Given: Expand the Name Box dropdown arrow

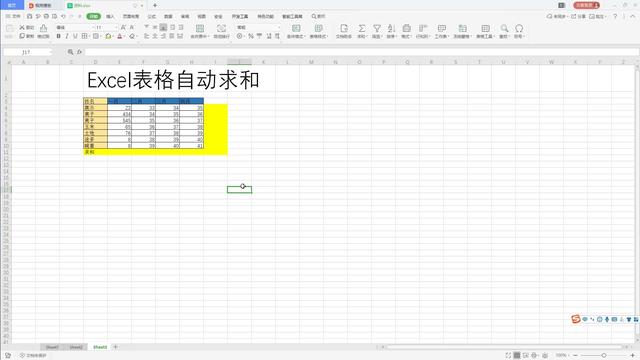Looking at the screenshot, I should click(51, 52).
